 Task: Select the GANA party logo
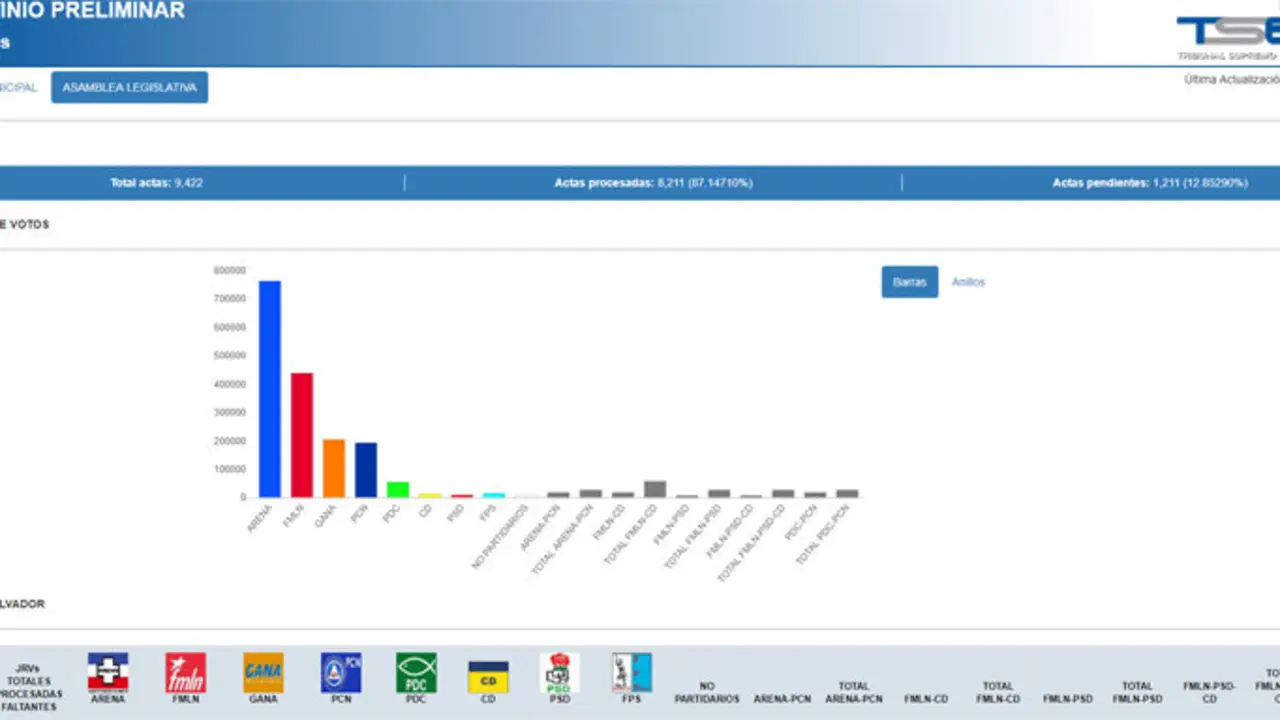click(x=262, y=673)
